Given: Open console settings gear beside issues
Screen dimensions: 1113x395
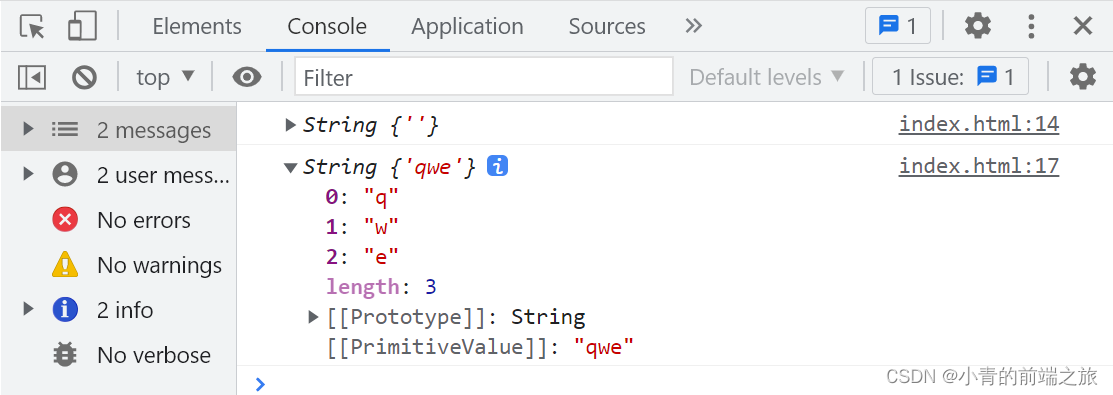Looking at the screenshot, I should [1082, 77].
